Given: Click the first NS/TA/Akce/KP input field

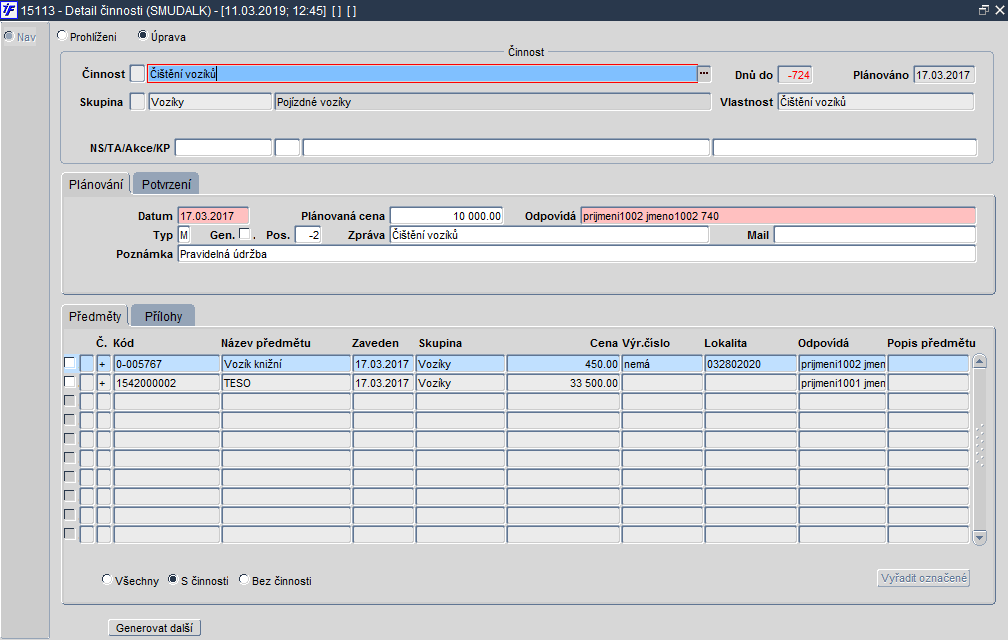Looking at the screenshot, I should point(223,148).
